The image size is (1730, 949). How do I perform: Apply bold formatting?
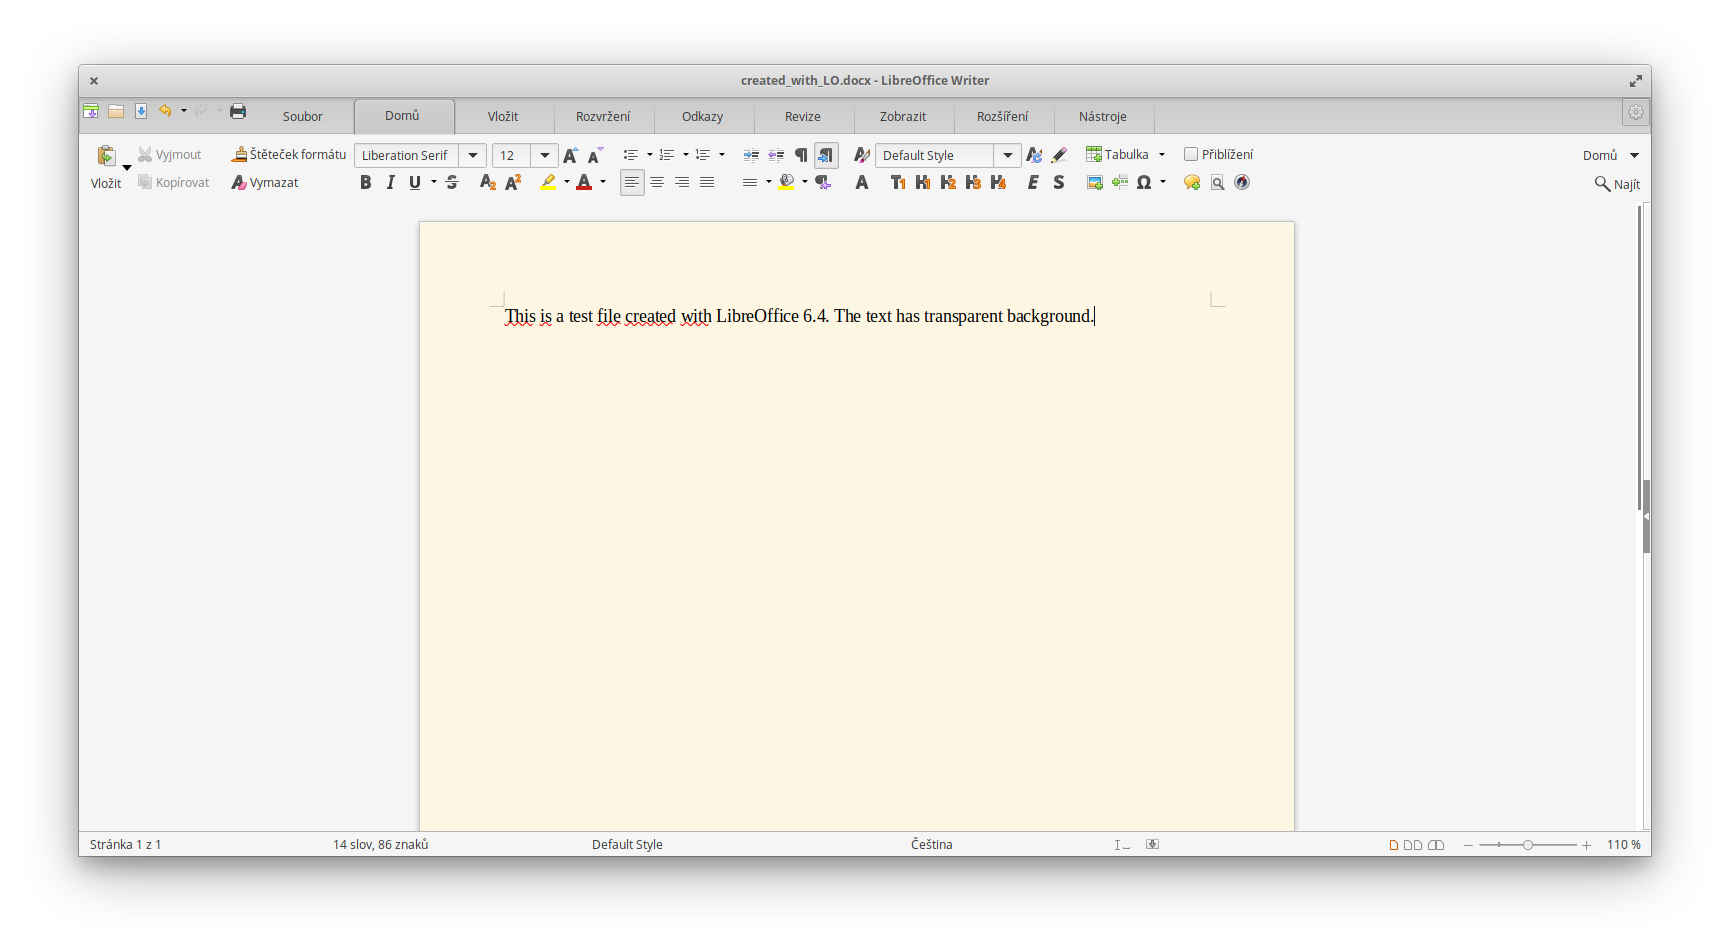point(365,182)
